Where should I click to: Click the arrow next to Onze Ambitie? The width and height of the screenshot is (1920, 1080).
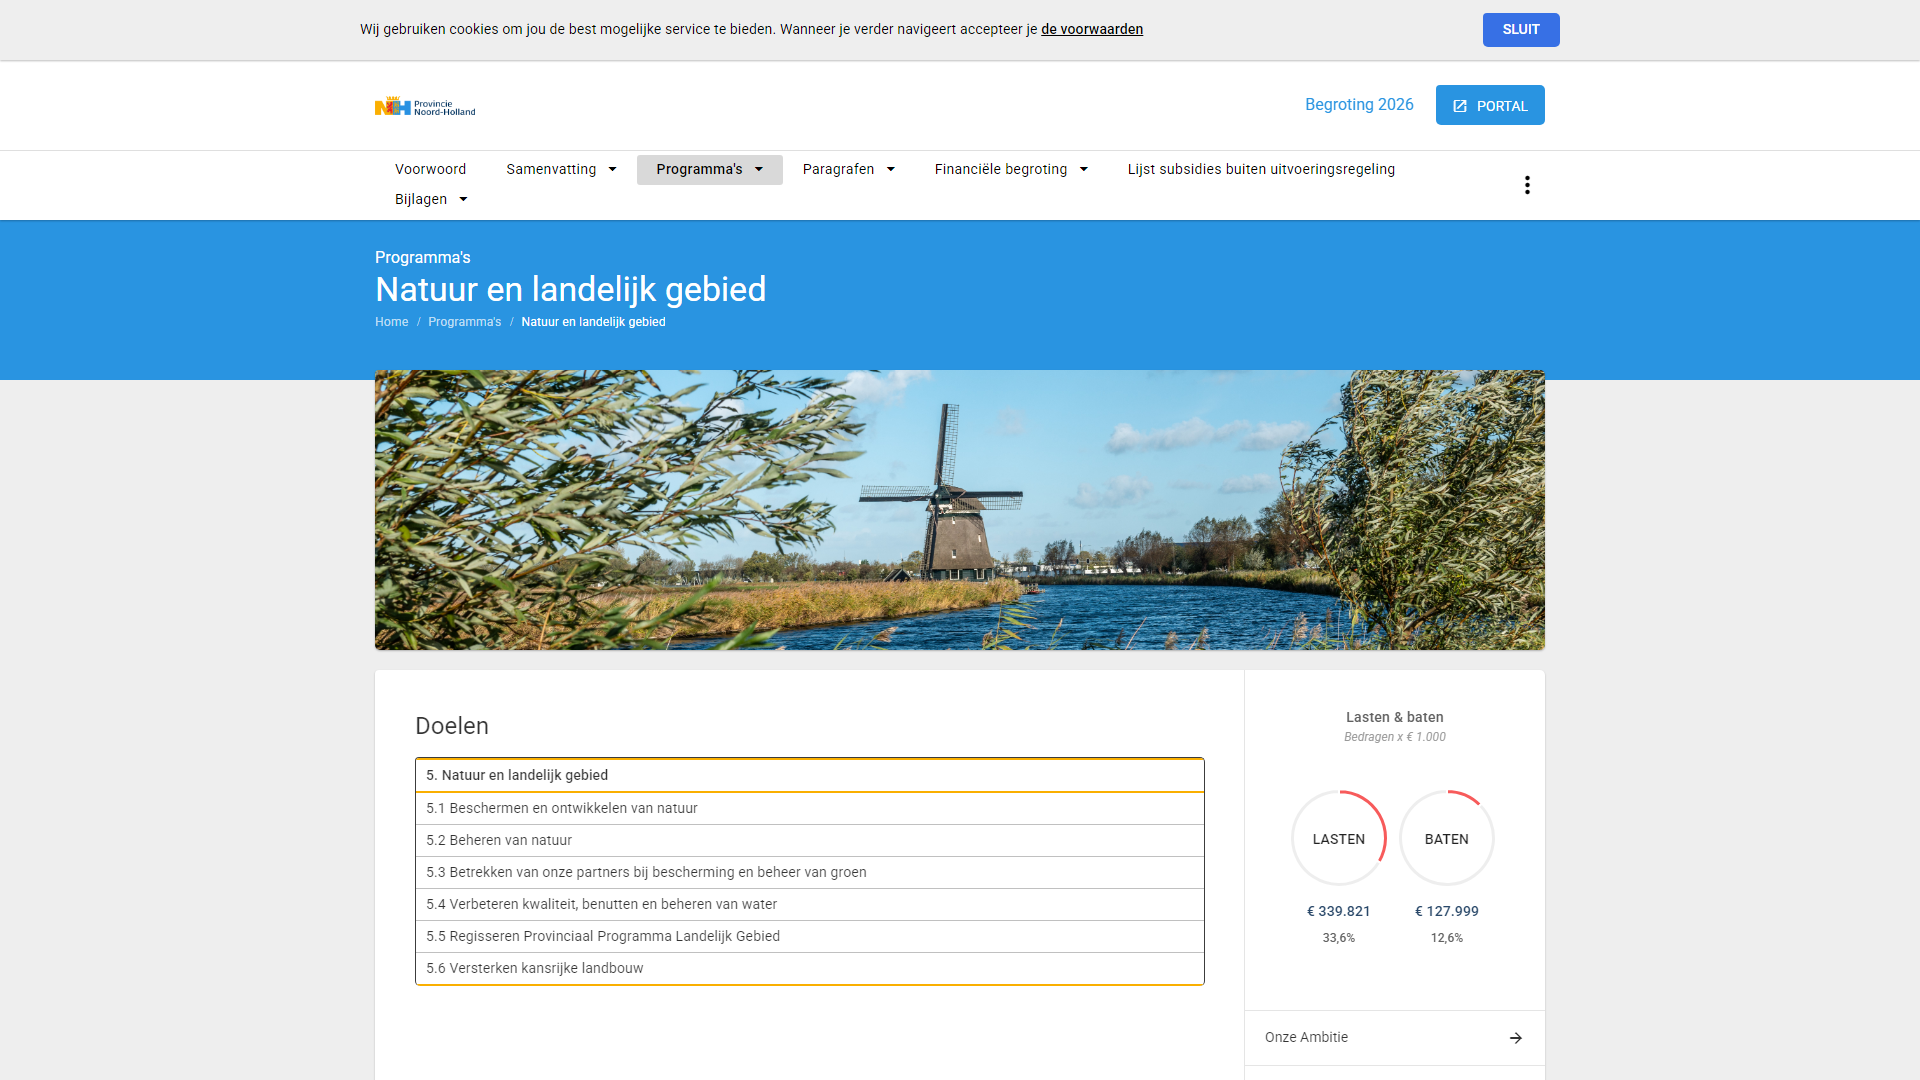click(x=1516, y=1038)
